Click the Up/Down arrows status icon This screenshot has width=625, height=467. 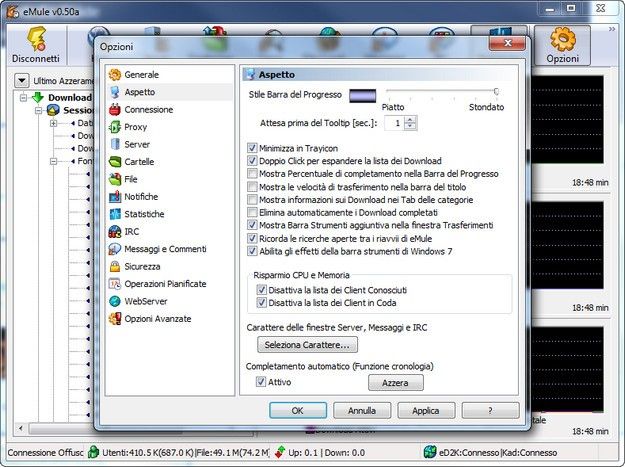[x=280, y=452]
